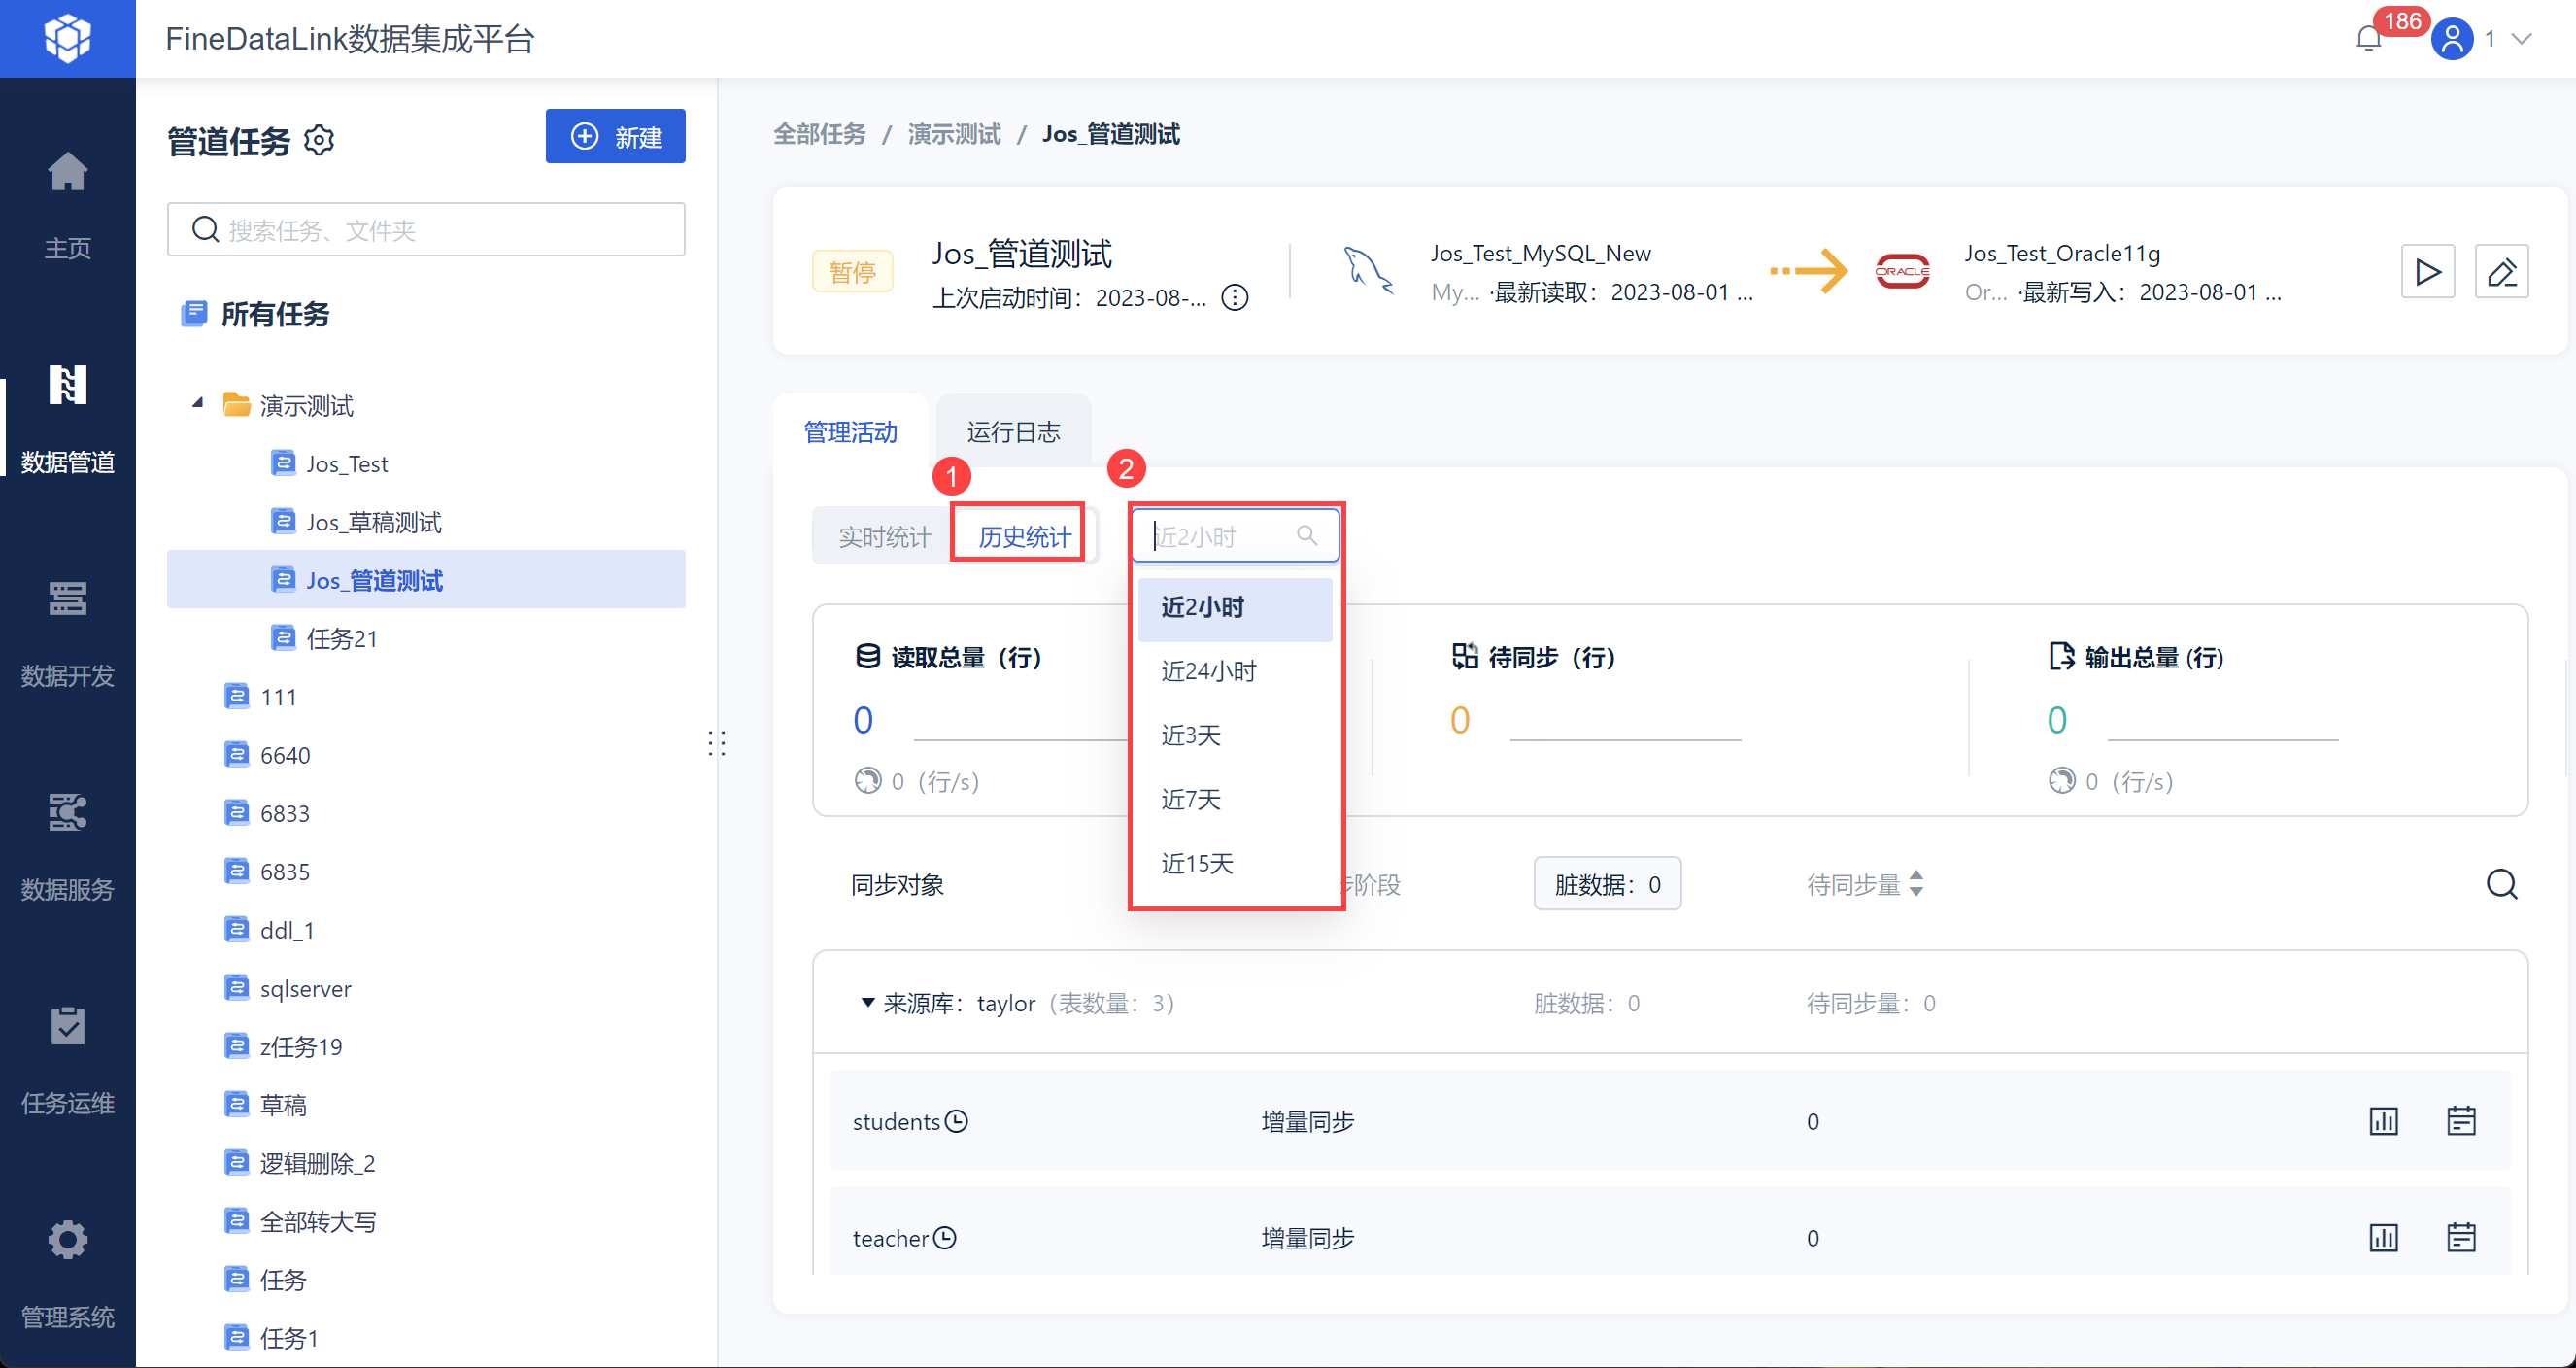Image resolution: width=2576 pixels, height=1368 pixels.
Task: Collapse the 演示测试 folder
Action: 198,404
